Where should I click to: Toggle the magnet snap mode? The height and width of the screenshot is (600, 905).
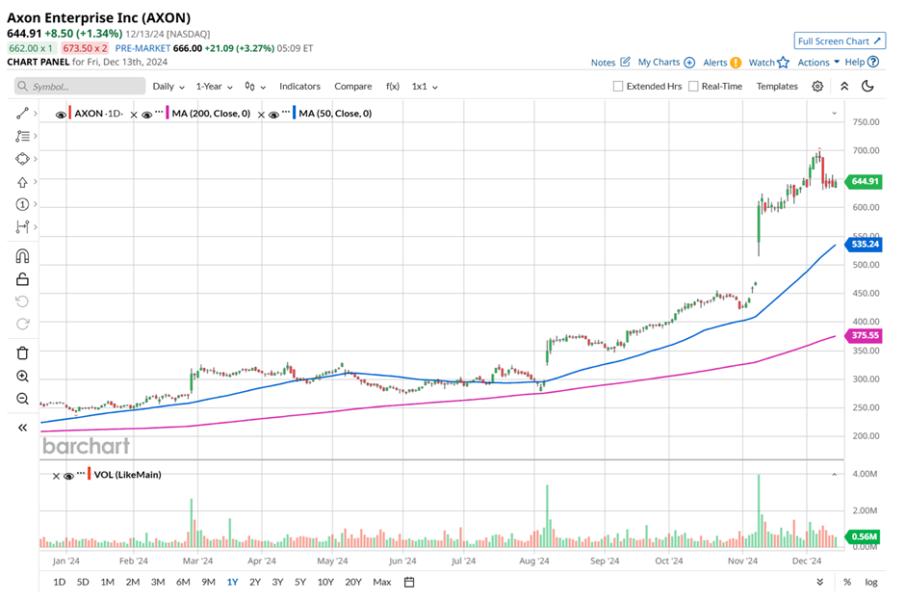[x=22, y=256]
